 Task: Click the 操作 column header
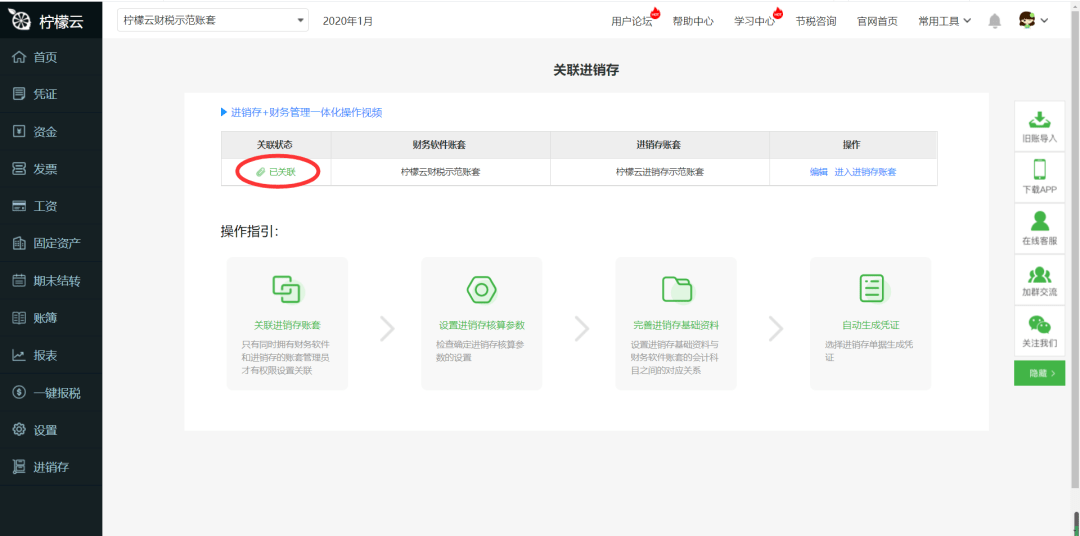pos(853,145)
